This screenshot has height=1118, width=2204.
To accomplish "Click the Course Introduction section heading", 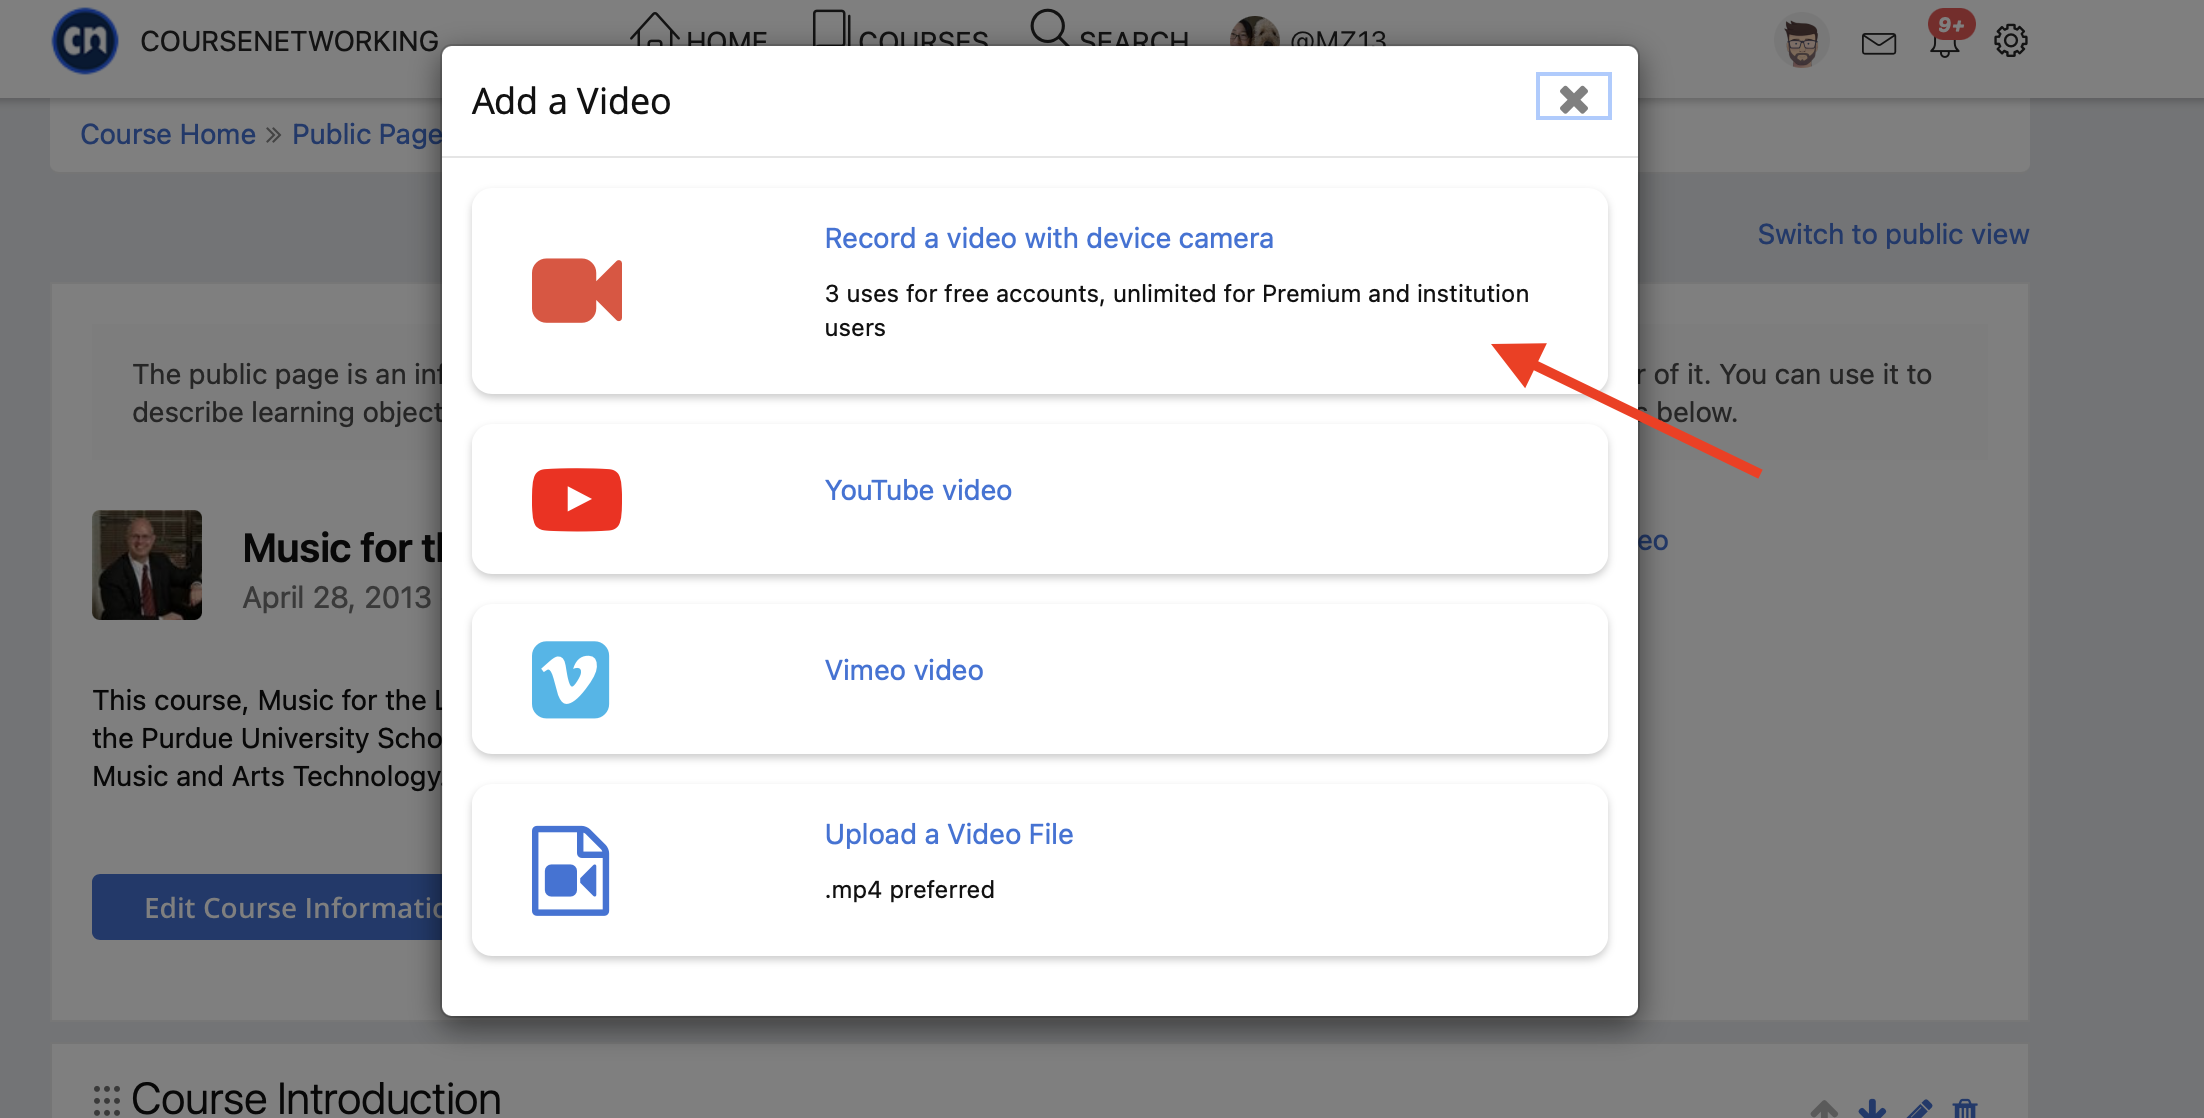I will [x=316, y=1098].
